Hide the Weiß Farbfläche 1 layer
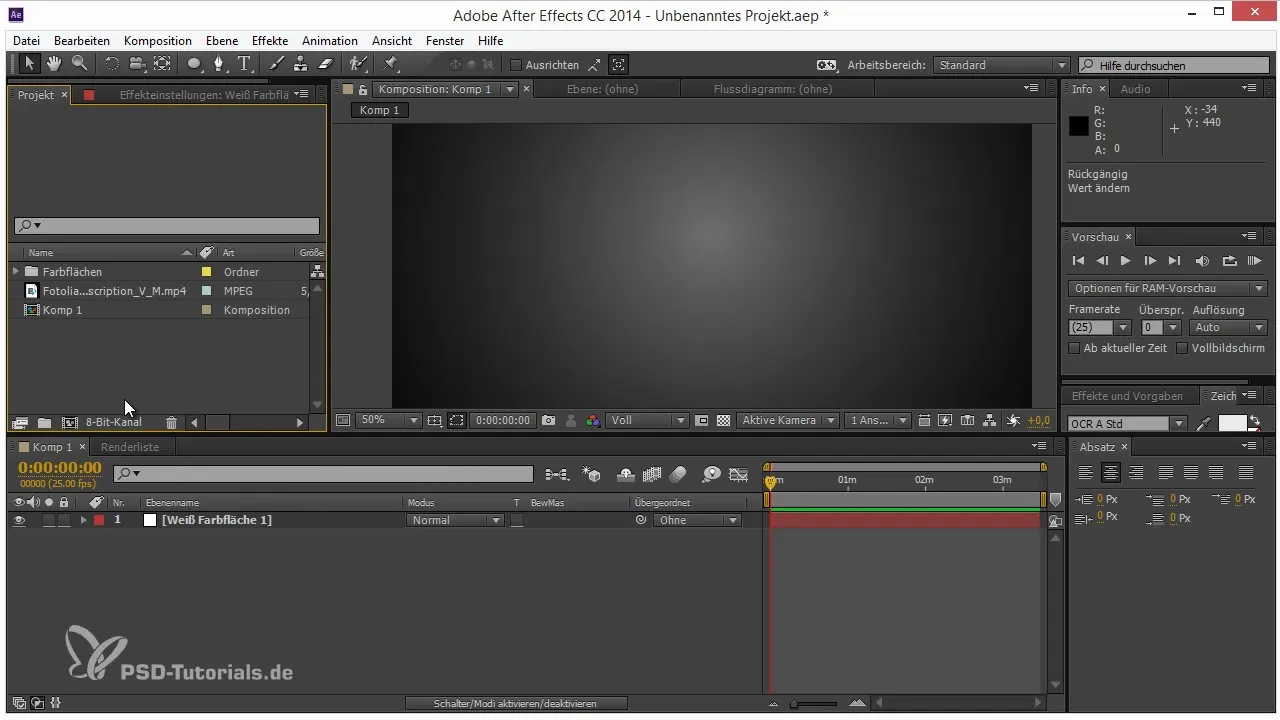The height and width of the screenshot is (720, 1280). coord(19,520)
